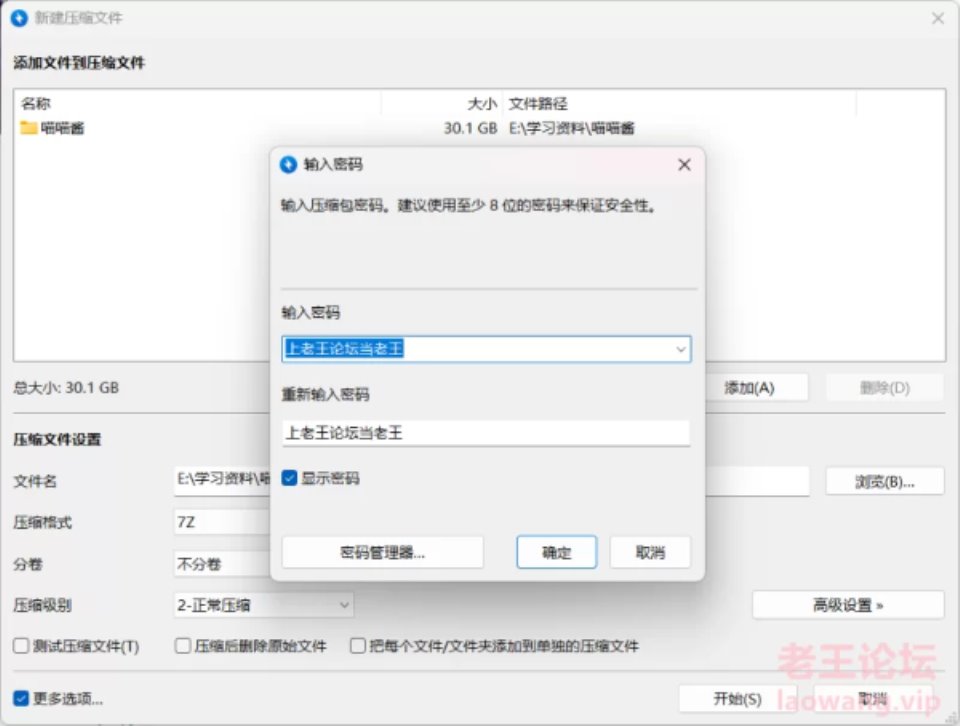Viewport: 960px width, 726px height.
Task: Click the 大小 column header
Action: [482, 104]
